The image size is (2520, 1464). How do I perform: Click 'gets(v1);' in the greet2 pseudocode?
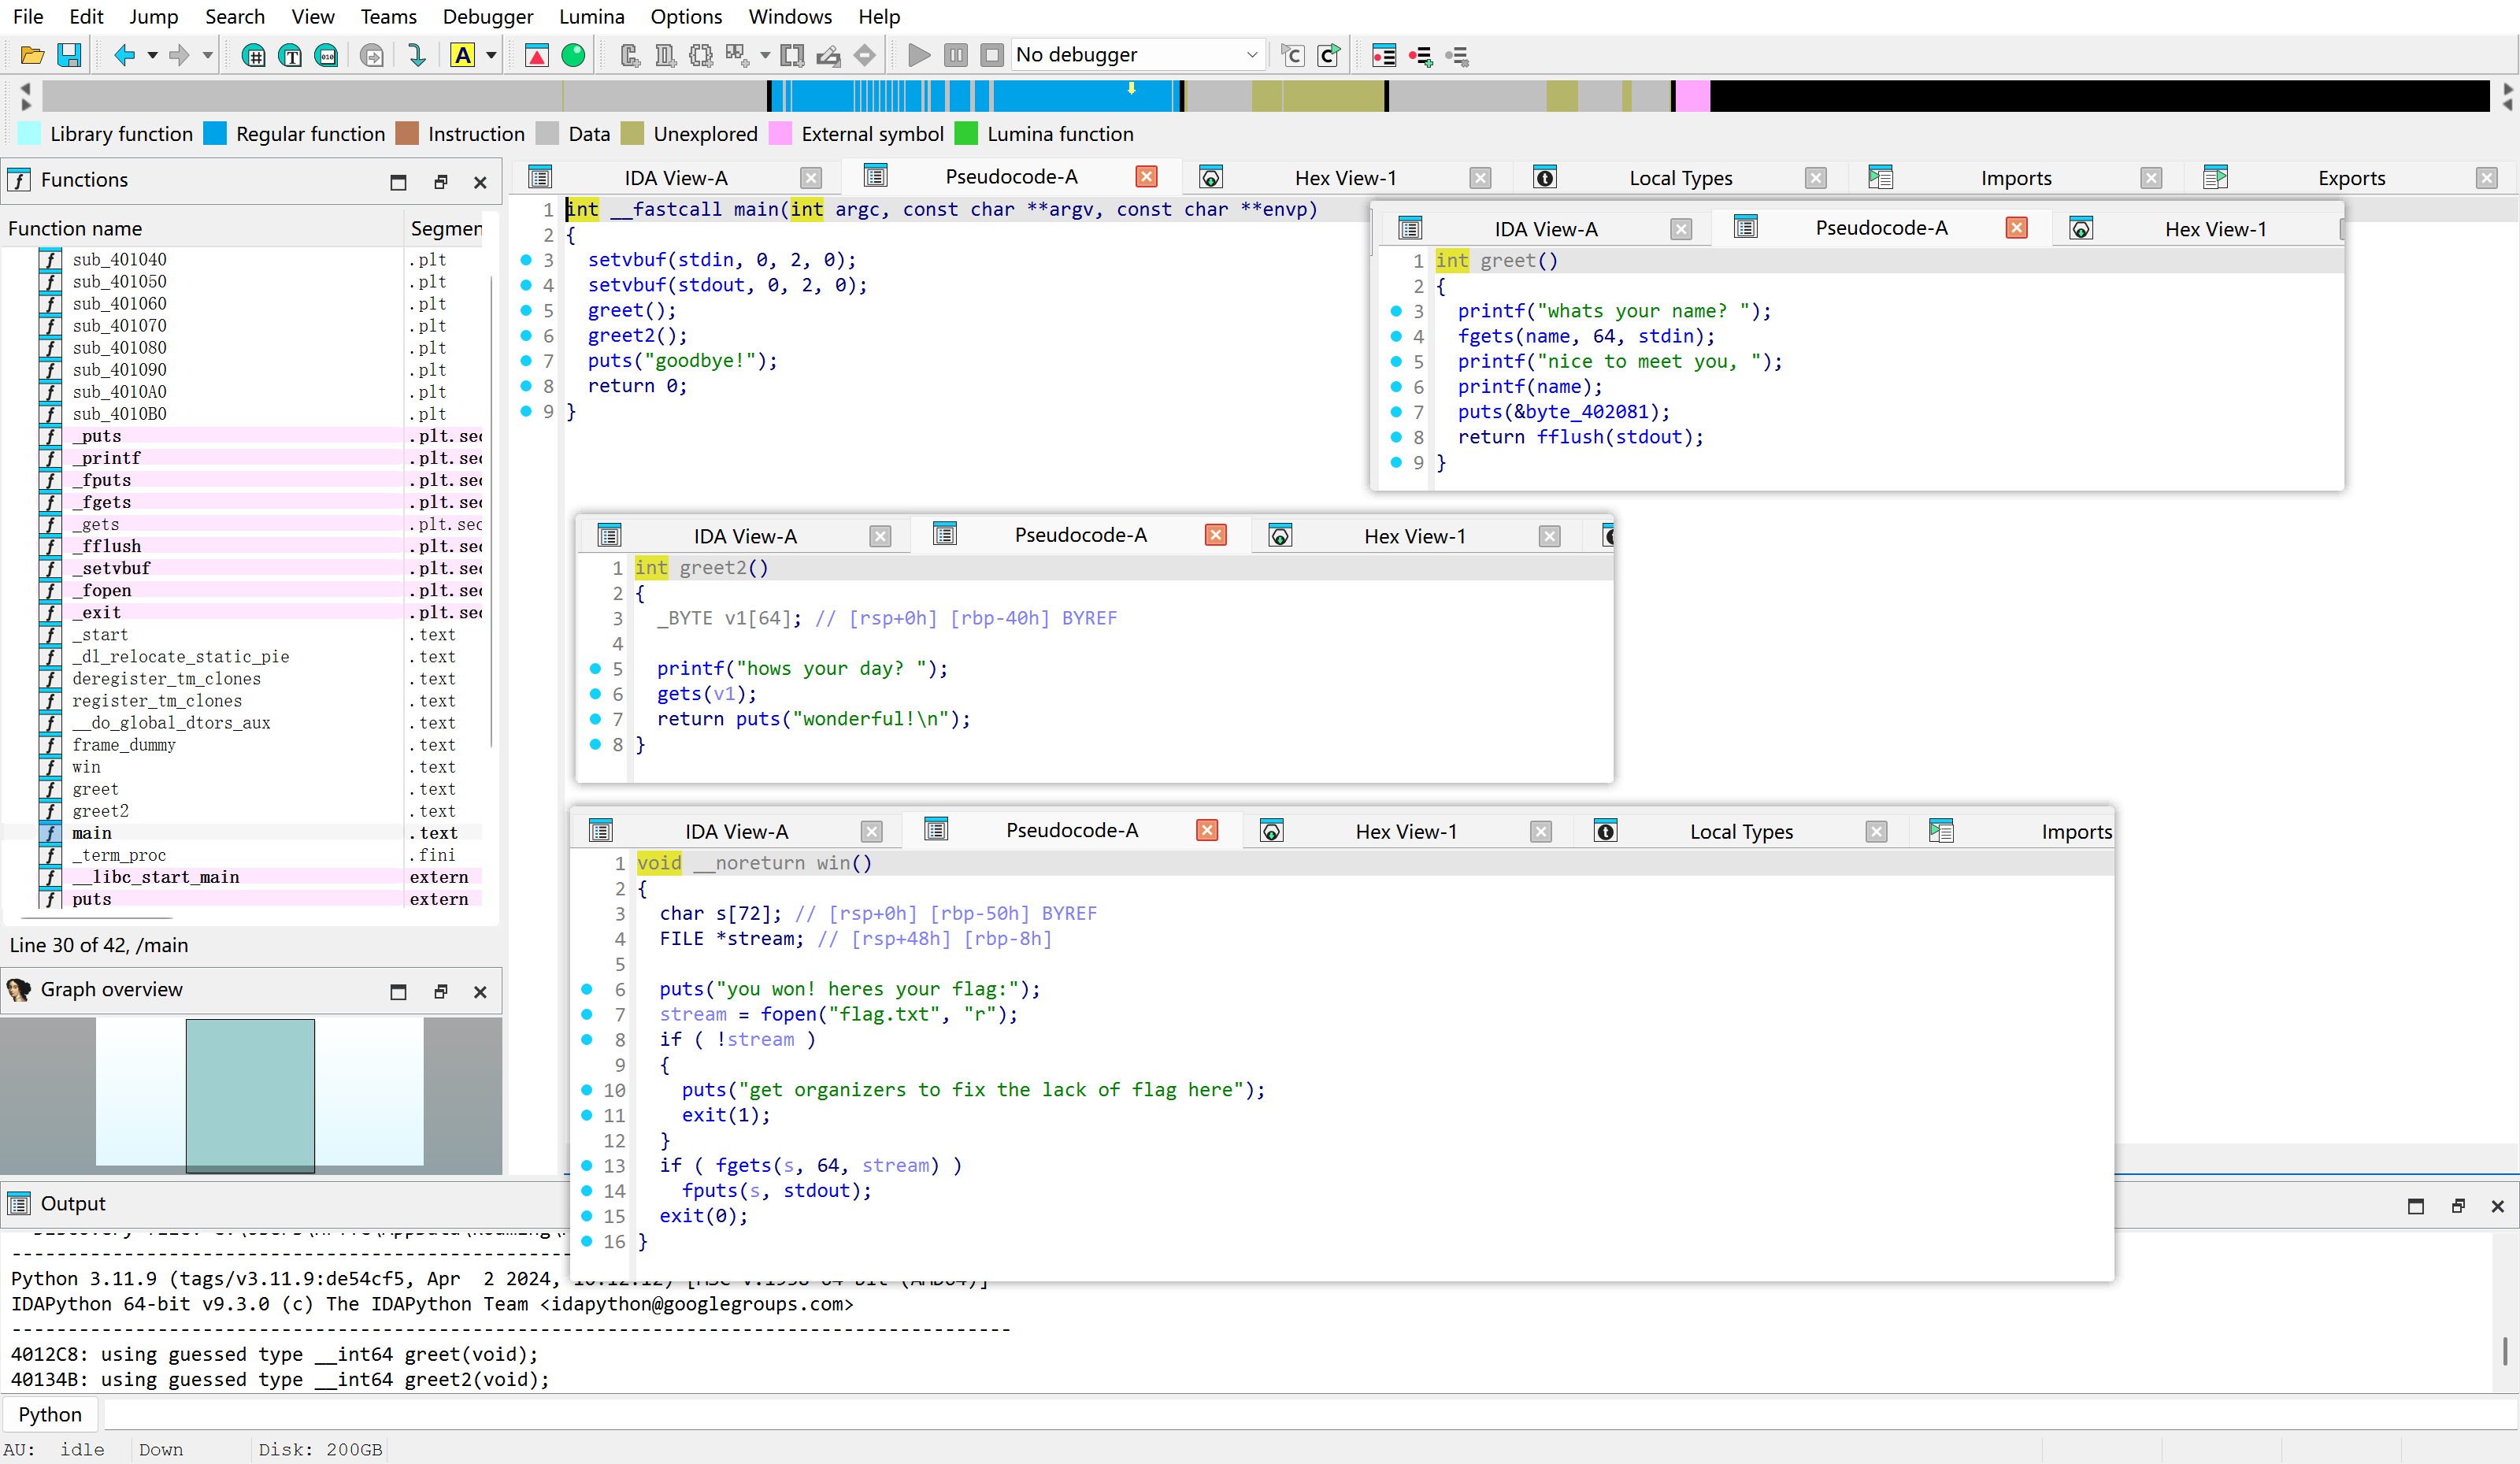pyautogui.click(x=706, y=693)
